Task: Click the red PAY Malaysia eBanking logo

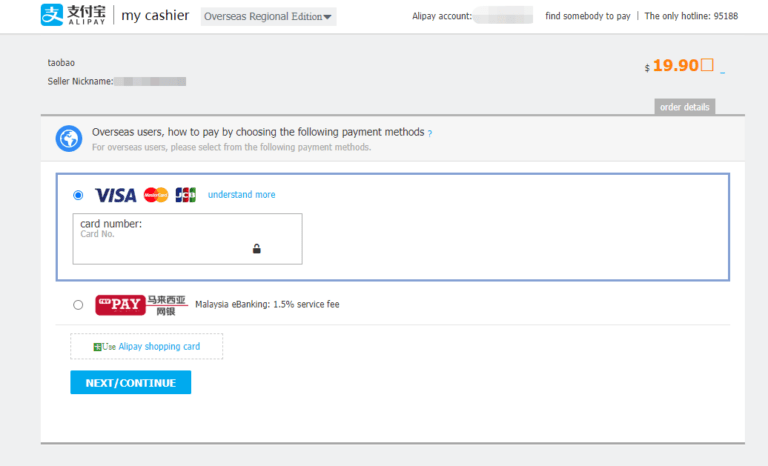Action: (x=120, y=305)
